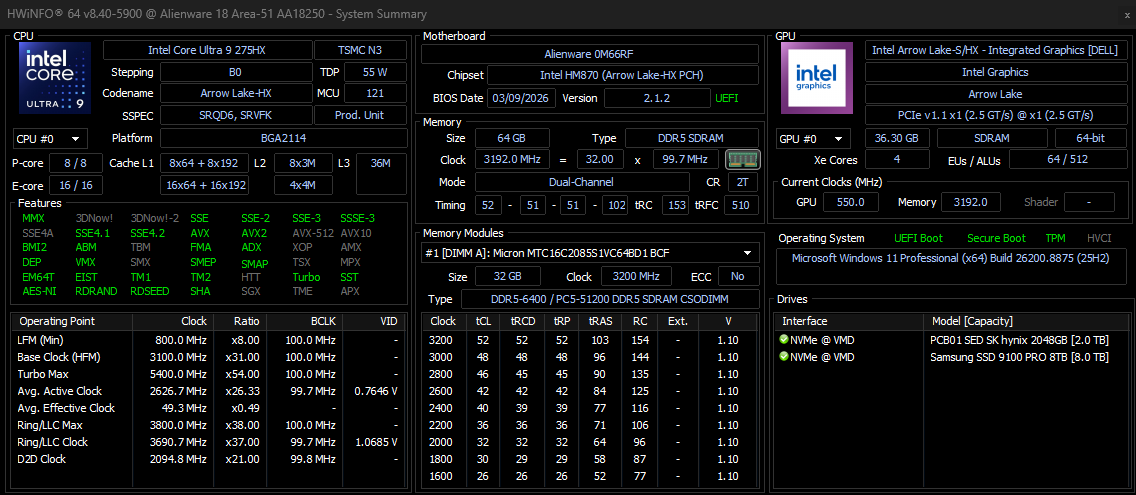Image resolution: width=1136 pixels, height=495 pixels.
Task: Click the Avg. Active Clock VID 0.7646 V
Action: coord(375,391)
